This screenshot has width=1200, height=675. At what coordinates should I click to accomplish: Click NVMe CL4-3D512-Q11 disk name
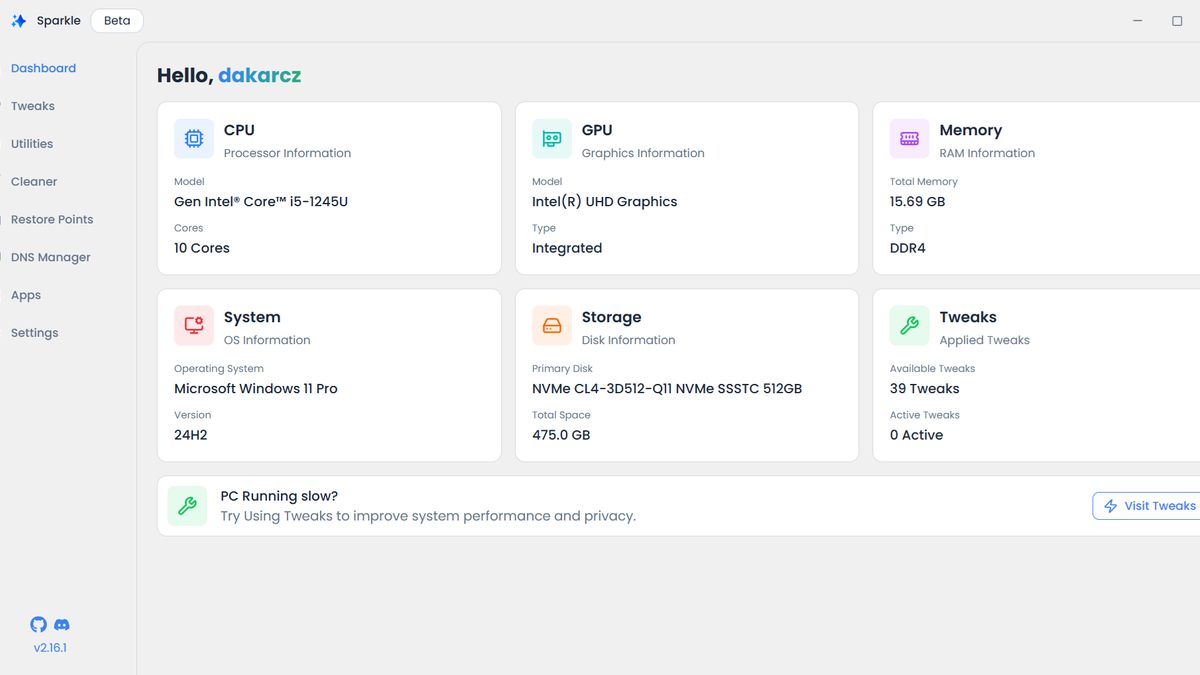coord(667,388)
